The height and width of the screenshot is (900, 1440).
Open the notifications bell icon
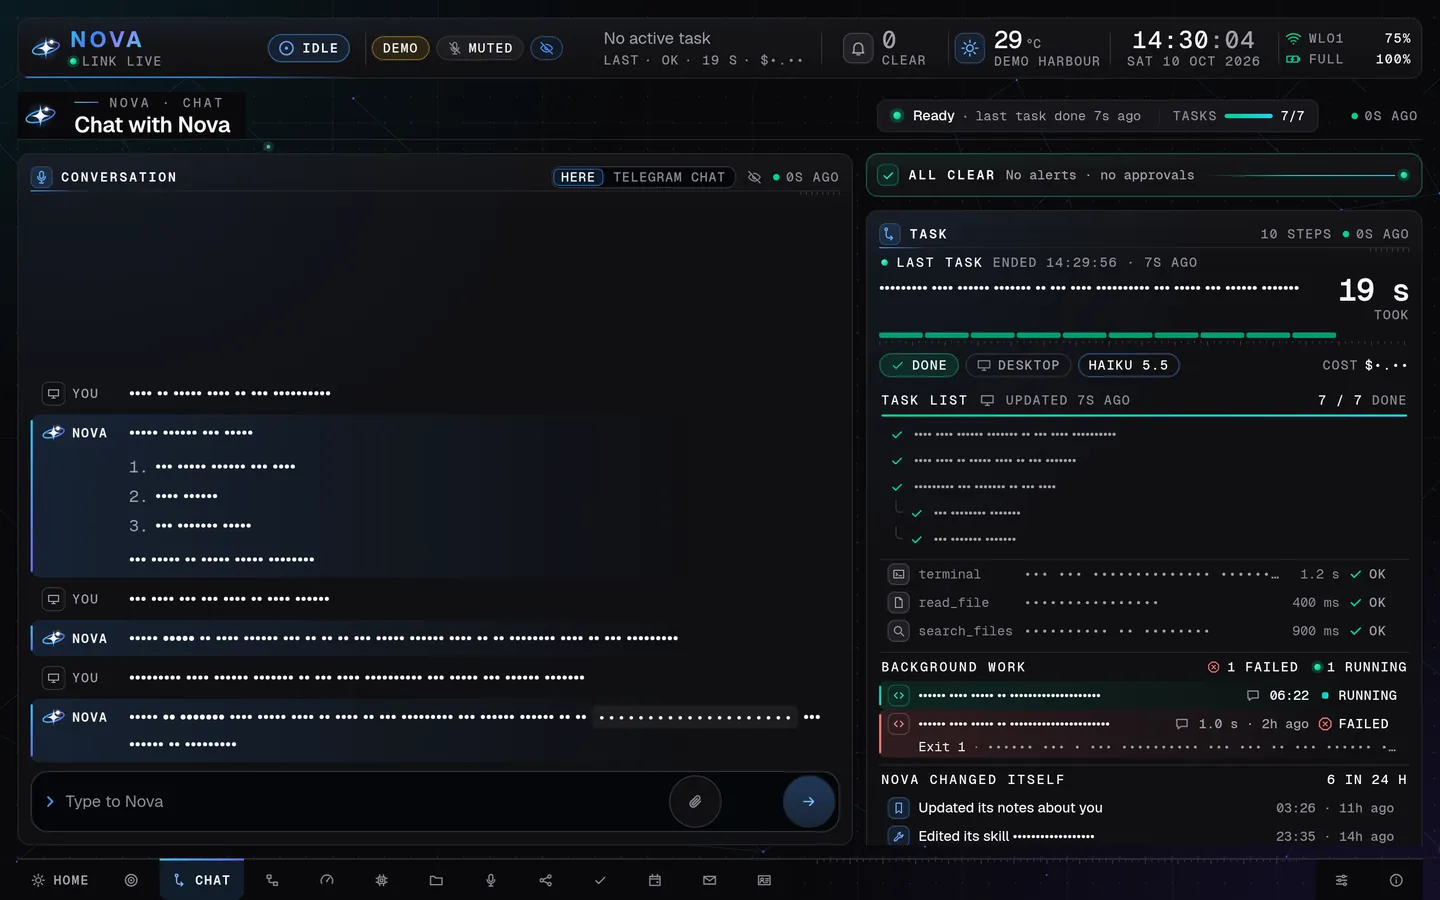pyautogui.click(x=858, y=48)
